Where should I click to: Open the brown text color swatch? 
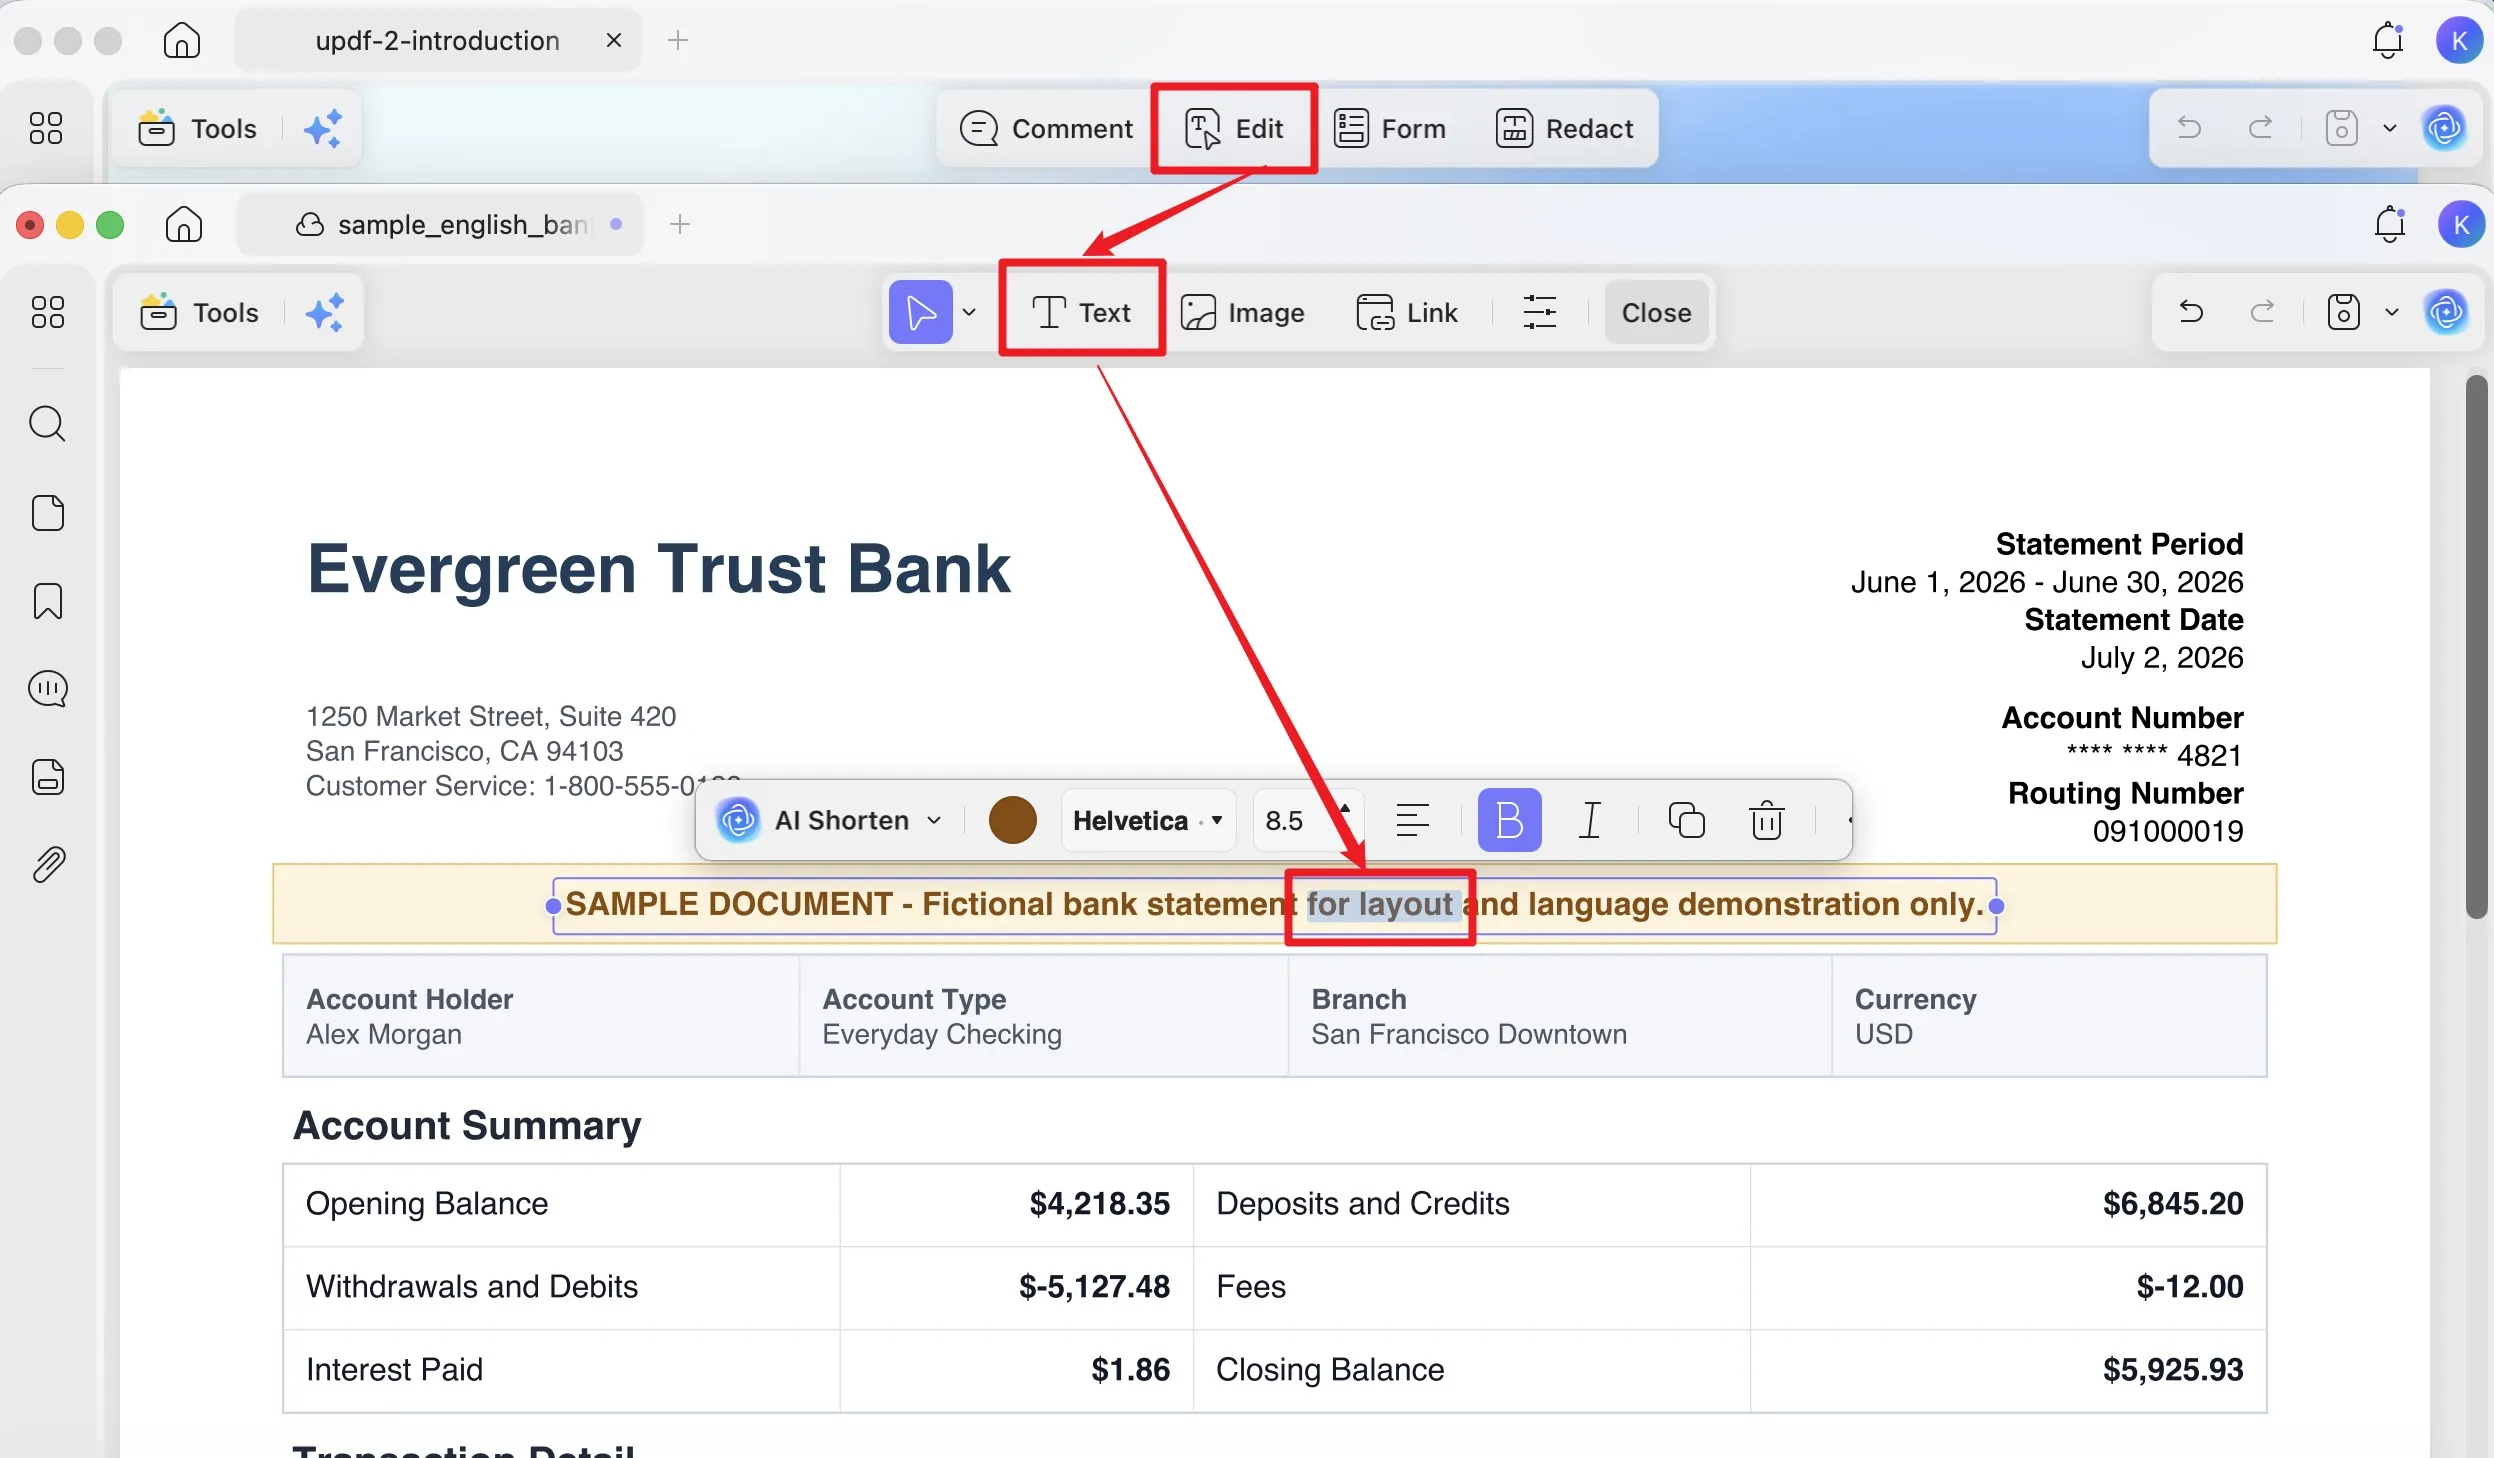(1012, 820)
